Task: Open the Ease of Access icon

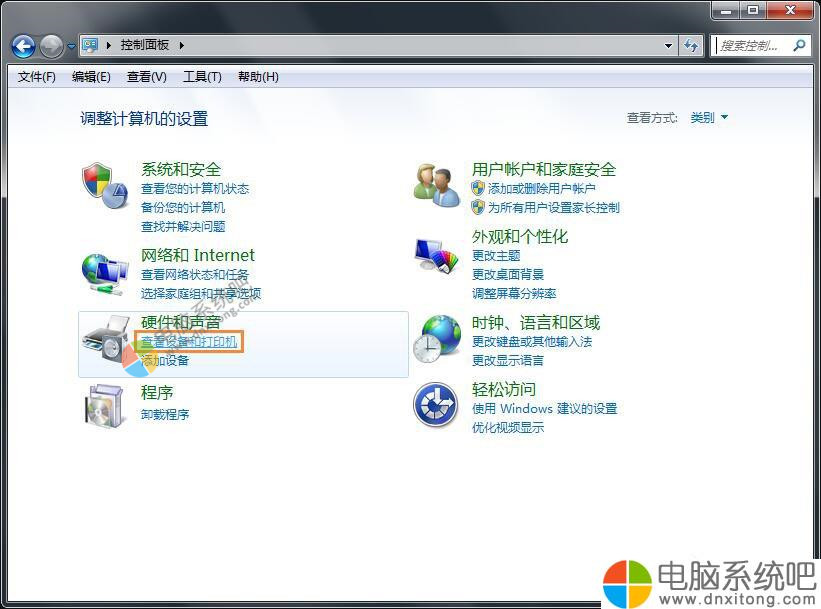Action: click(436, 404)
